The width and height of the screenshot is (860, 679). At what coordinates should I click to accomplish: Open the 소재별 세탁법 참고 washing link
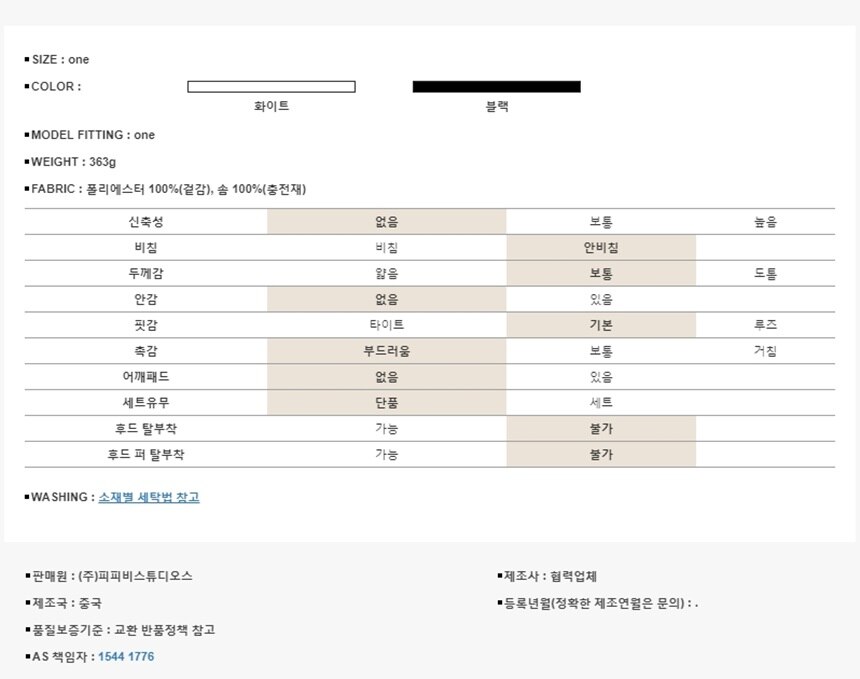[149, 497]
